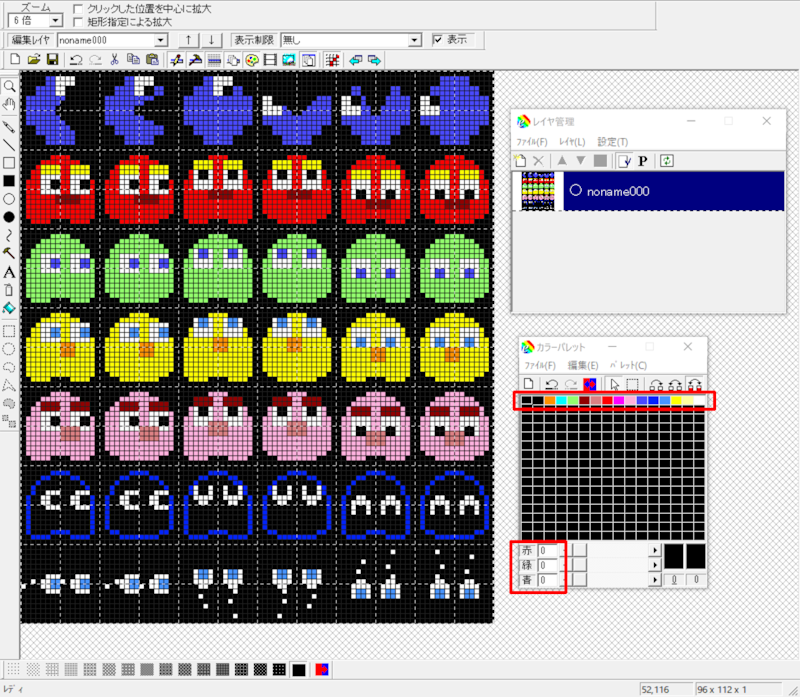This screenshot has width=800, height=697.
Task: Undo with the main toolbar arrow
Action: [x=76, y=60]
